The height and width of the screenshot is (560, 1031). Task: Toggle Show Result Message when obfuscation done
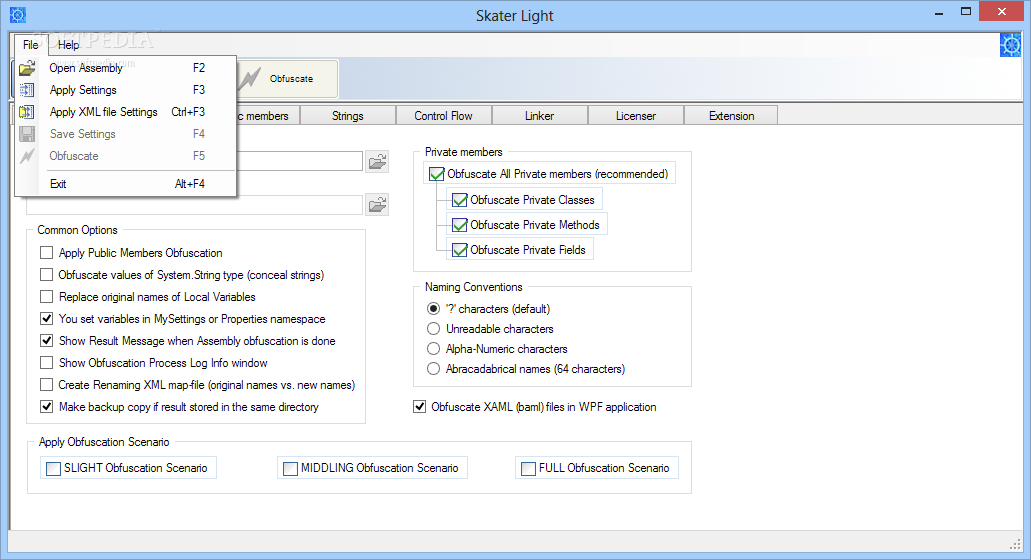pos(47,341)
